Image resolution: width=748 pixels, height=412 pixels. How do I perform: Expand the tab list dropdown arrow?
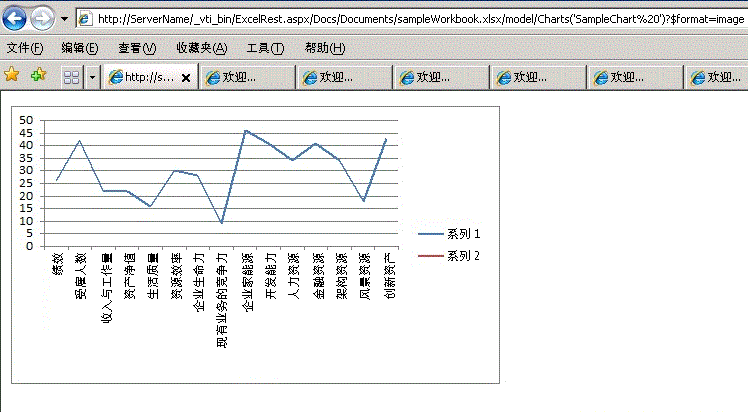(92, 77)
